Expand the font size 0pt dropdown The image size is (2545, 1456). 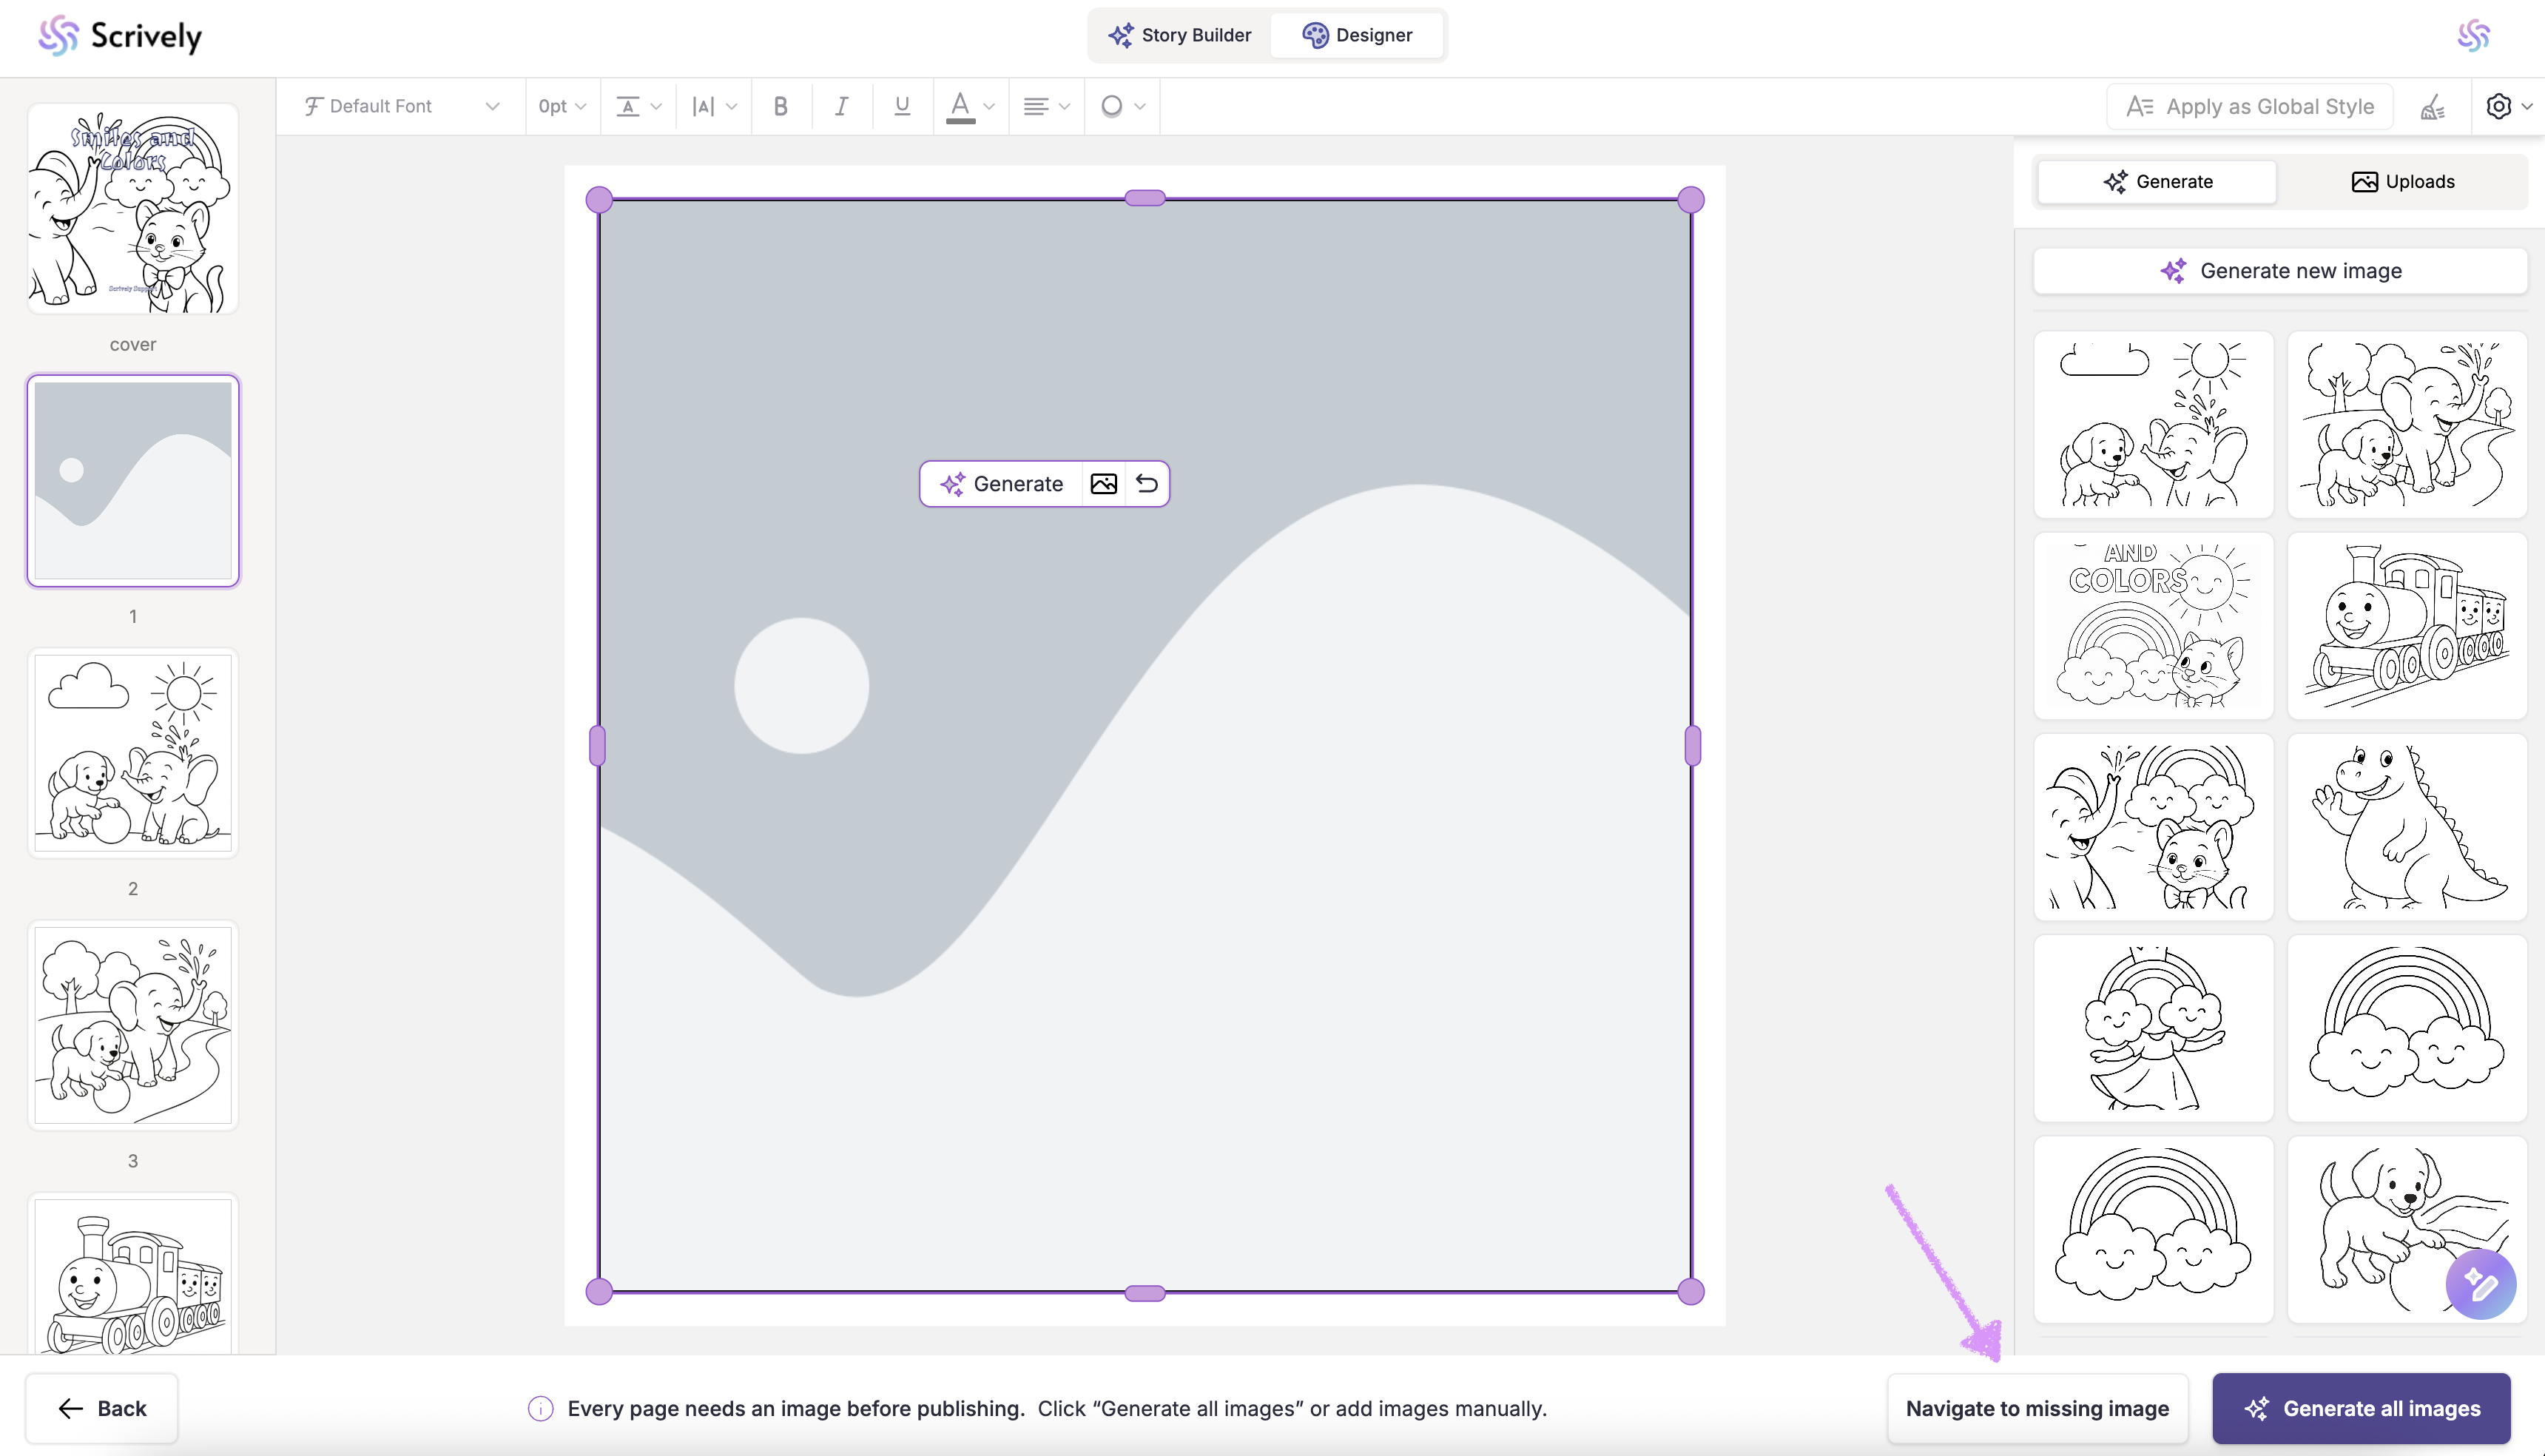(562, 106)
